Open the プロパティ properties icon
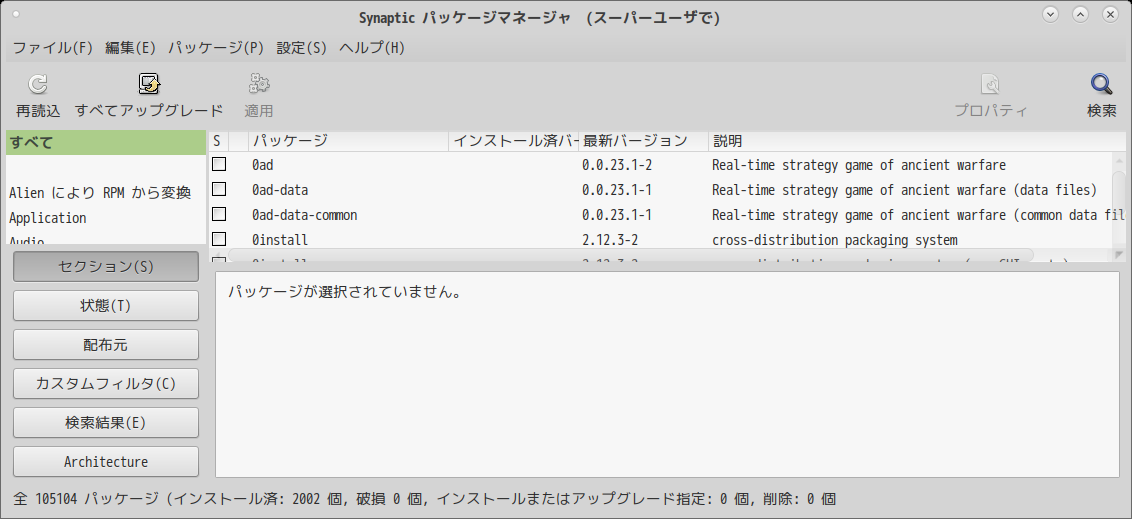Viewport: 1132px width, 519px height. coord(990,84)
